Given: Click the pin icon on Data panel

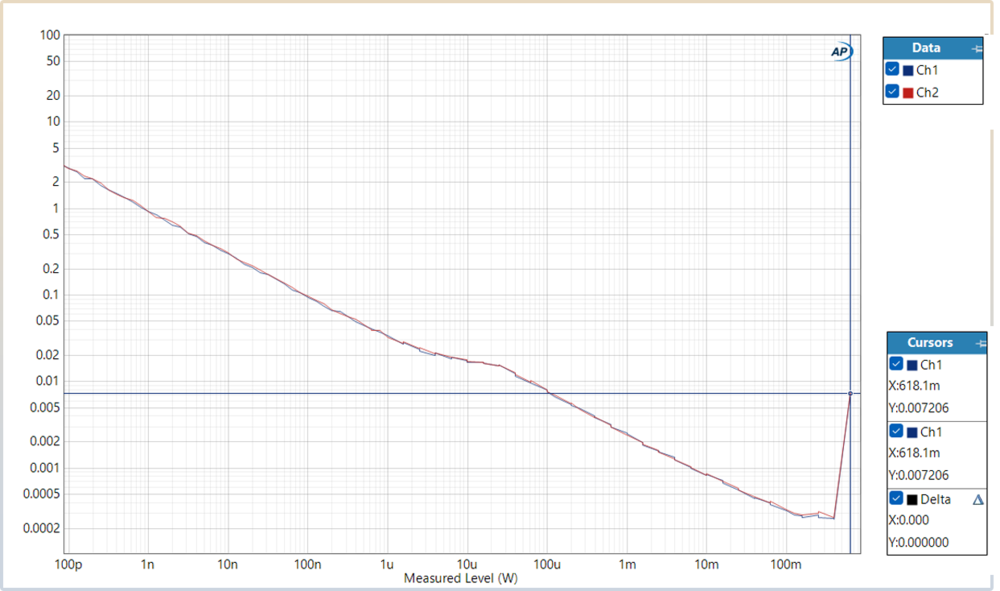Looking at the screenshot, I should click(976, 48).
